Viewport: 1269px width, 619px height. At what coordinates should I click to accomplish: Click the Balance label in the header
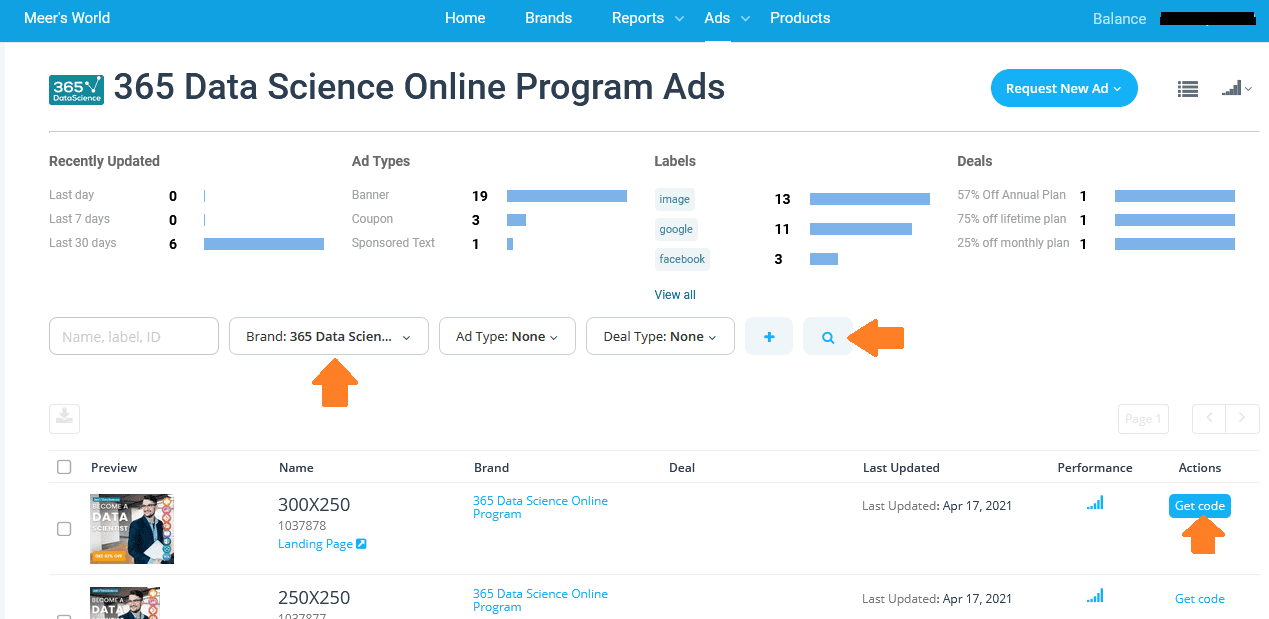point(1120,19)
